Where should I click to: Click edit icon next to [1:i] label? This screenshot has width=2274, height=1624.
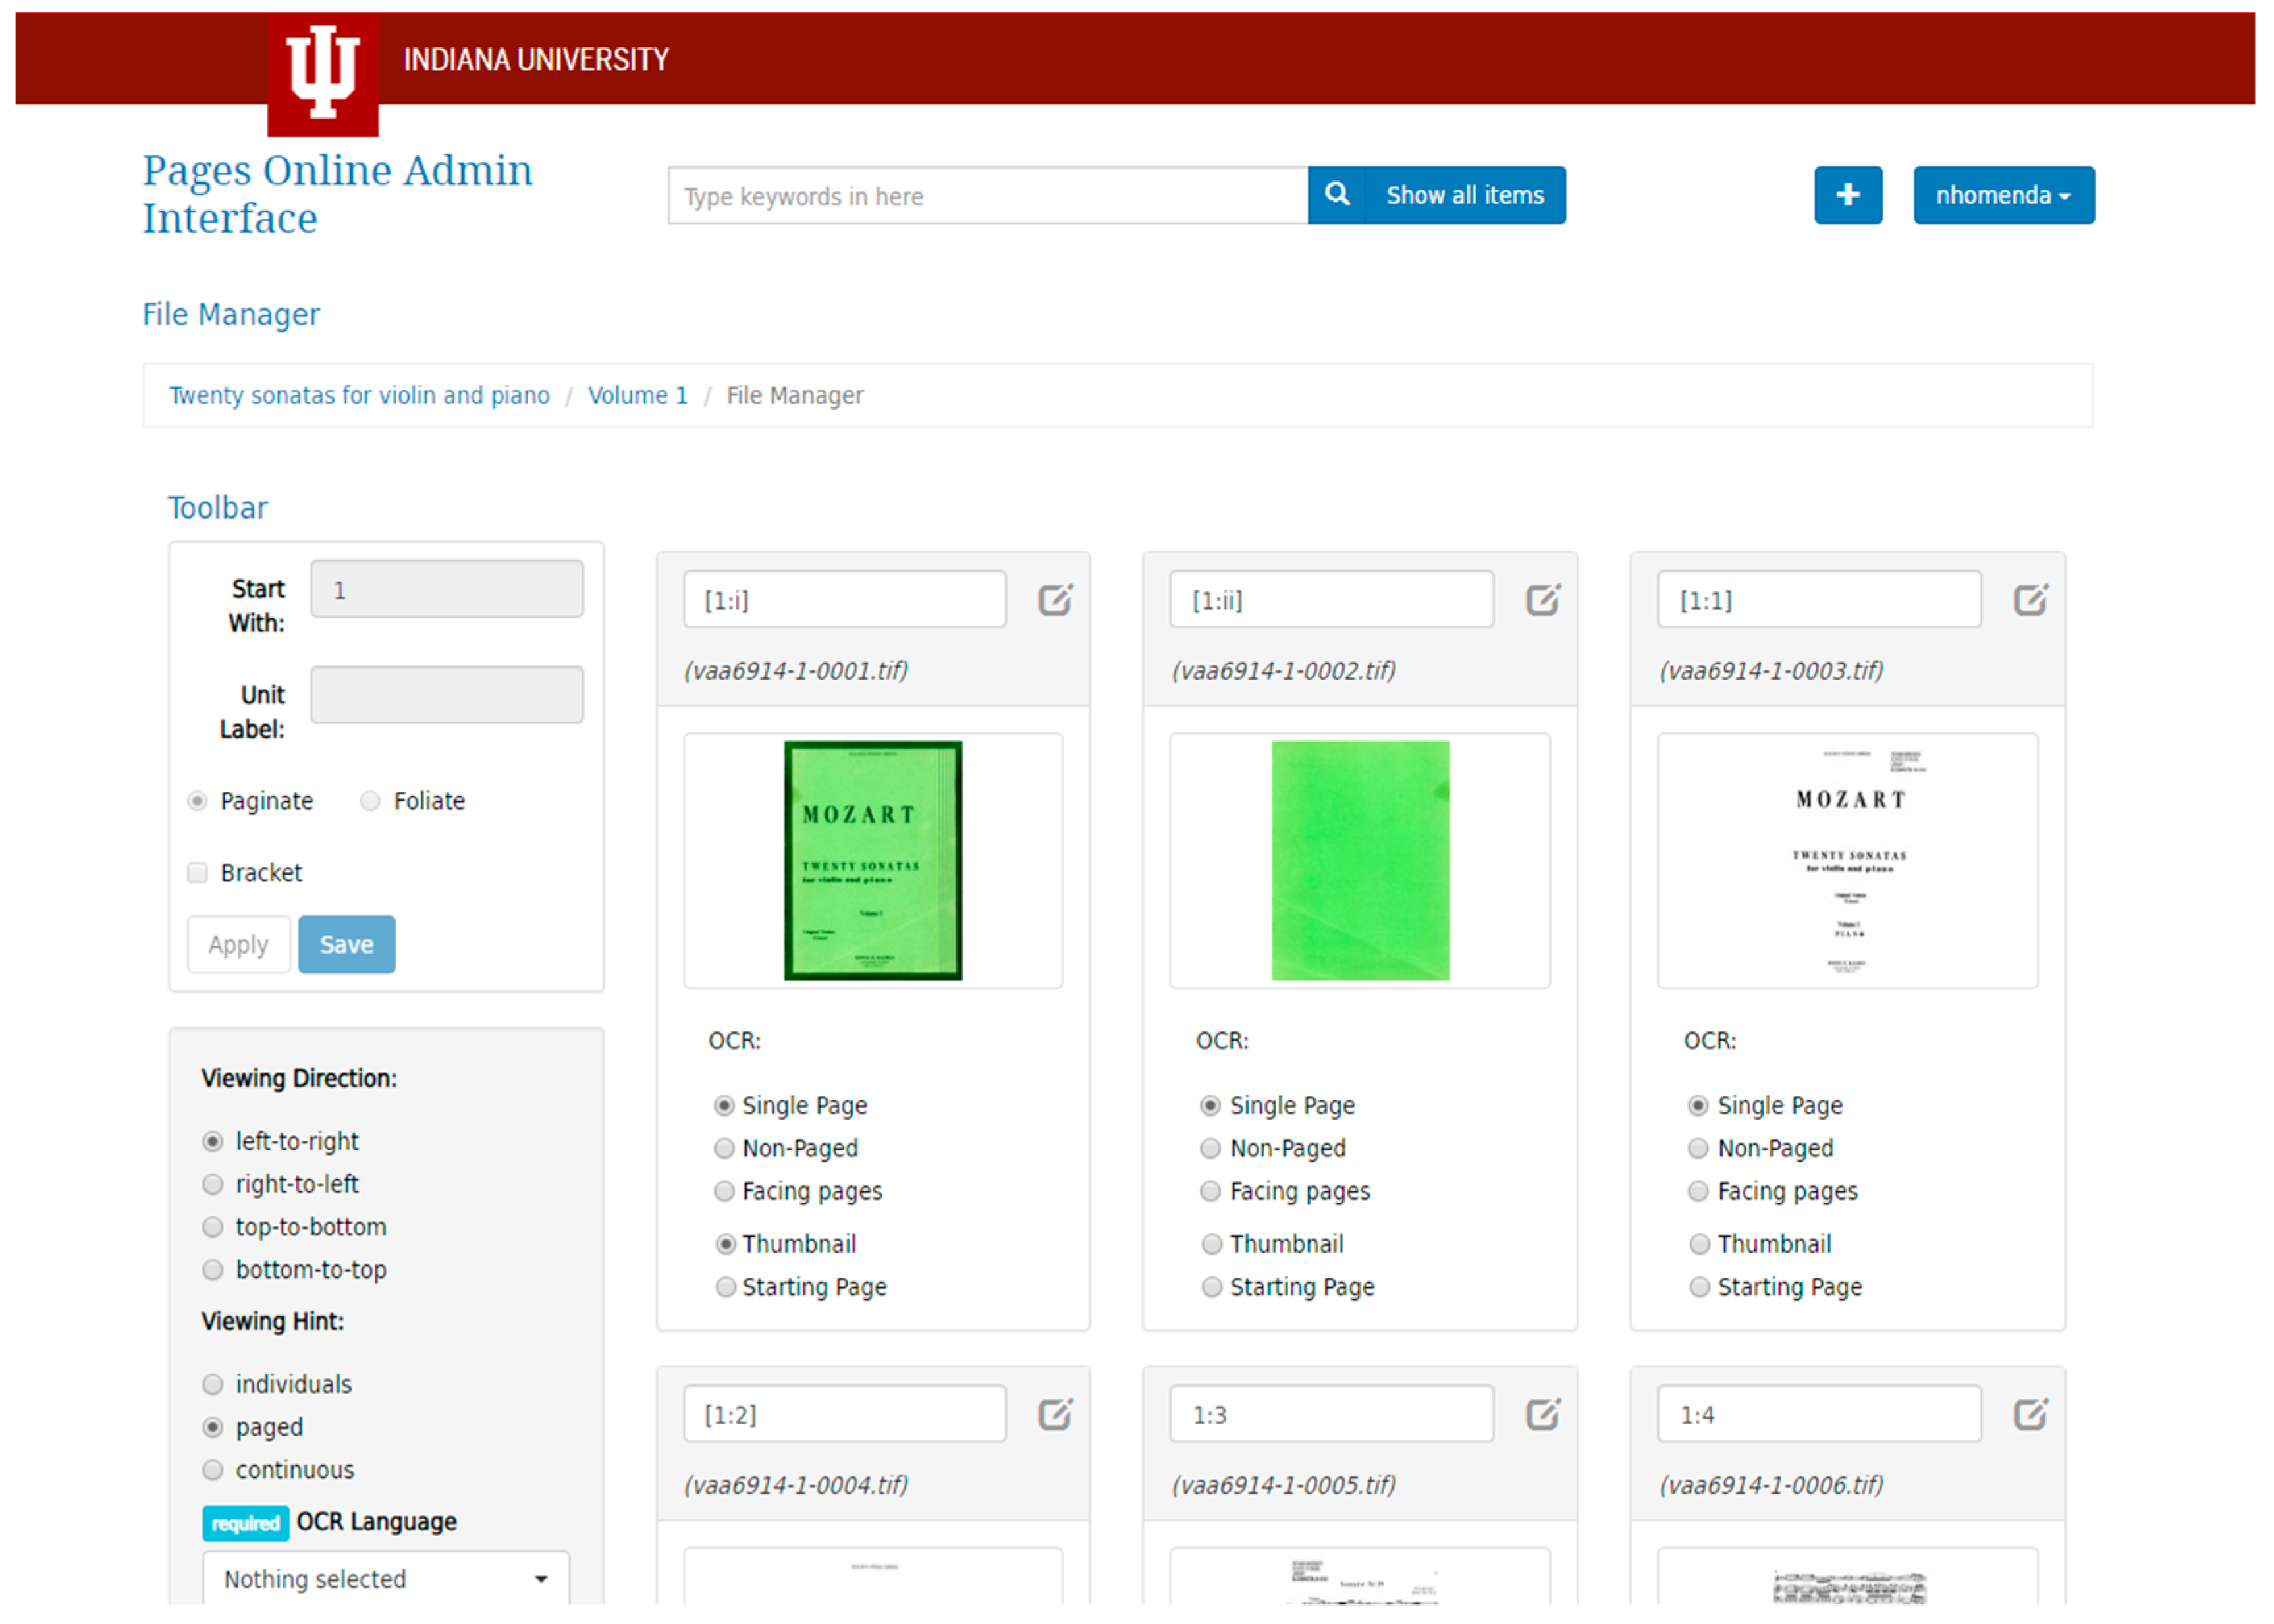tap(1054, 600)
